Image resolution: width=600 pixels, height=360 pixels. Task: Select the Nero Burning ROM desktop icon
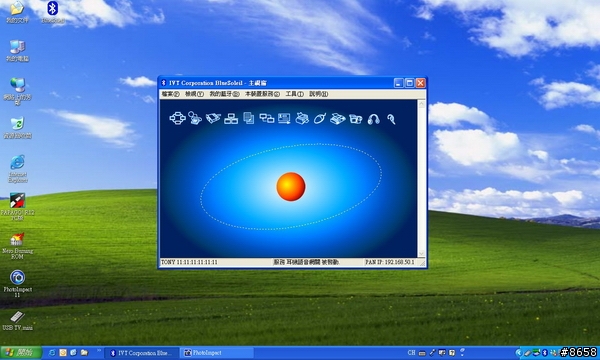pyautogui.click(x=17, y=246)
